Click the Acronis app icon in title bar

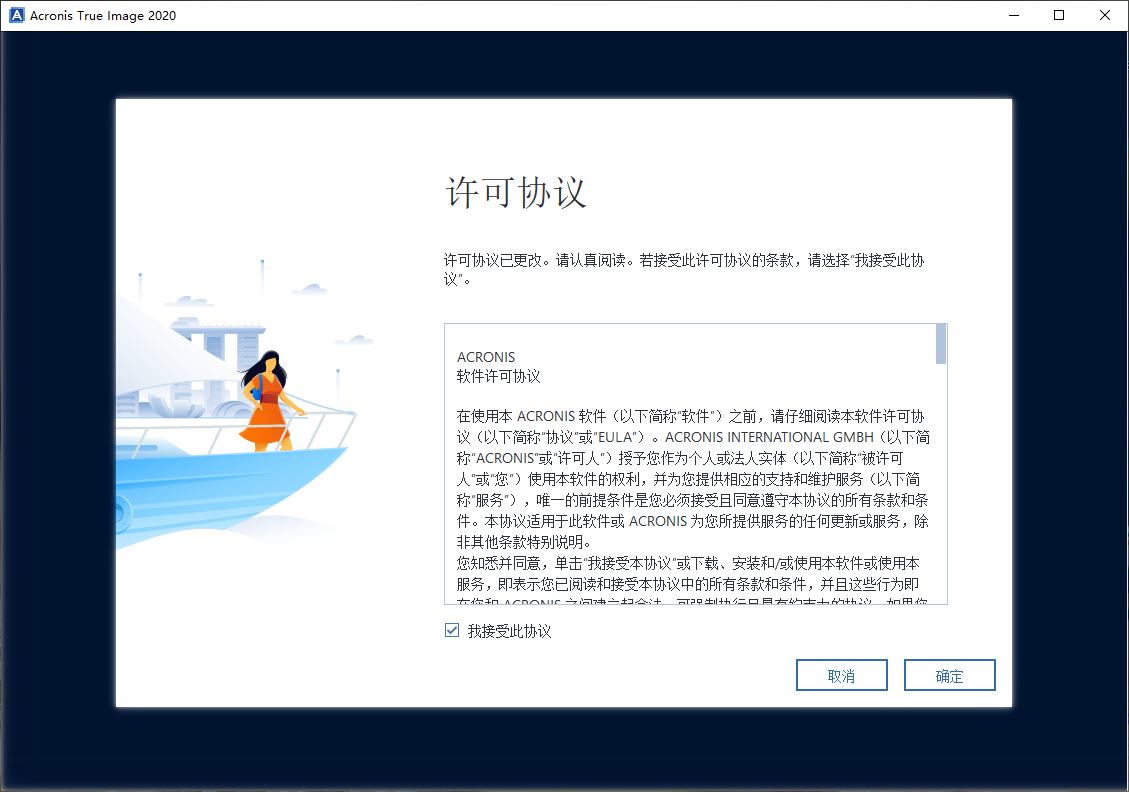point(17,15)
